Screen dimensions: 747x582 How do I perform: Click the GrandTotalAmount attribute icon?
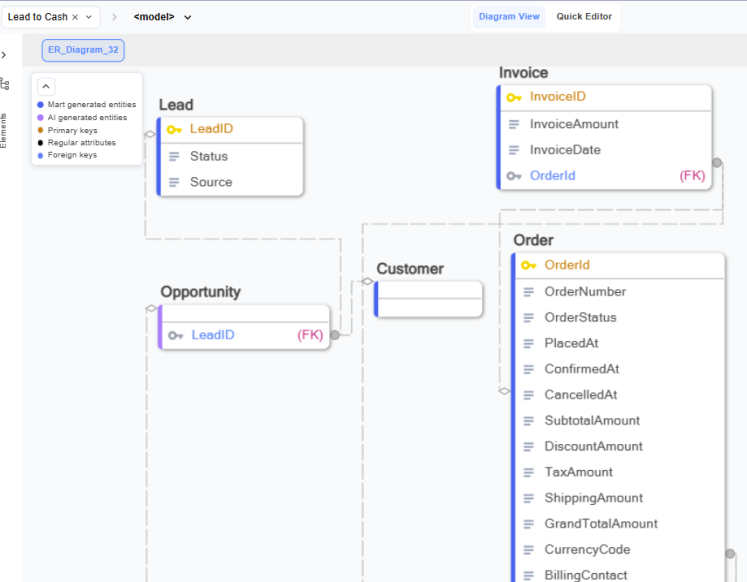click(528, 524)
